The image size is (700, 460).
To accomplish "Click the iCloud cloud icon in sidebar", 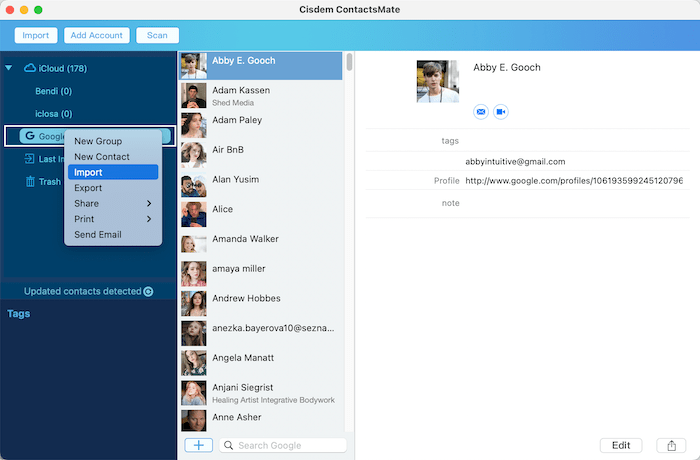I will click(29, 68).
